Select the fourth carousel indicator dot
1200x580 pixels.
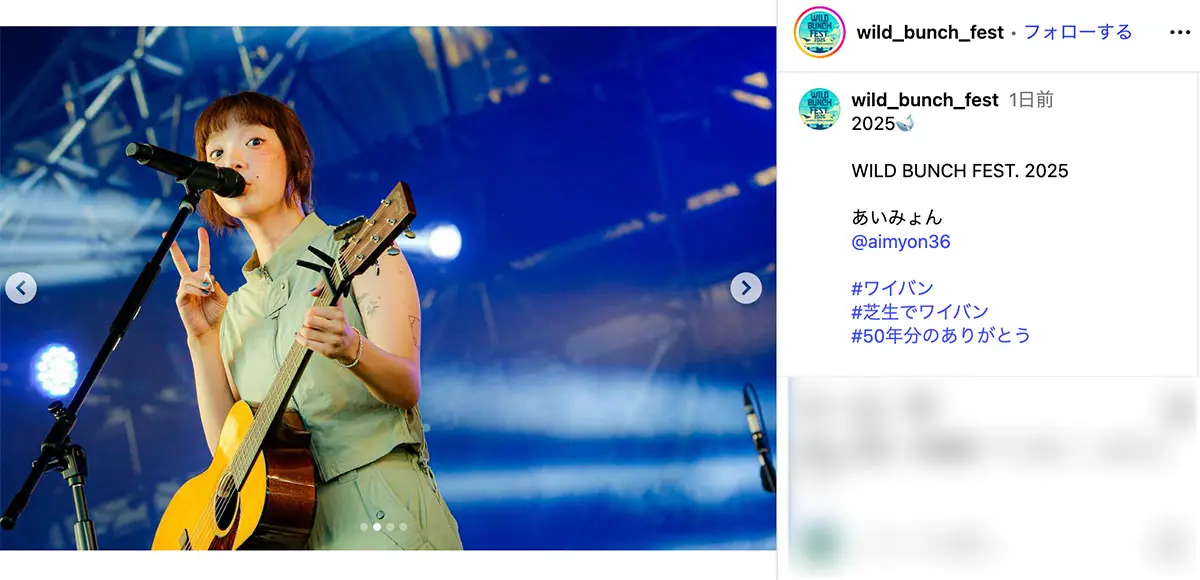[403, 526]
